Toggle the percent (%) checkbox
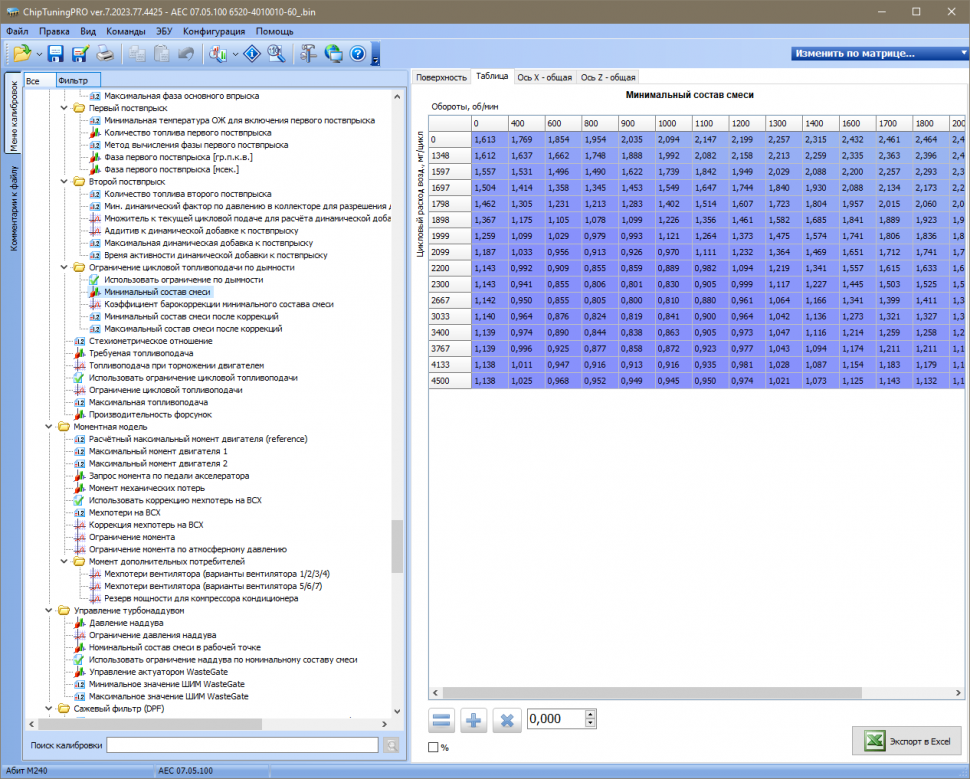The height and width of the screenshot is (779, 970). (x=433, y=747)
